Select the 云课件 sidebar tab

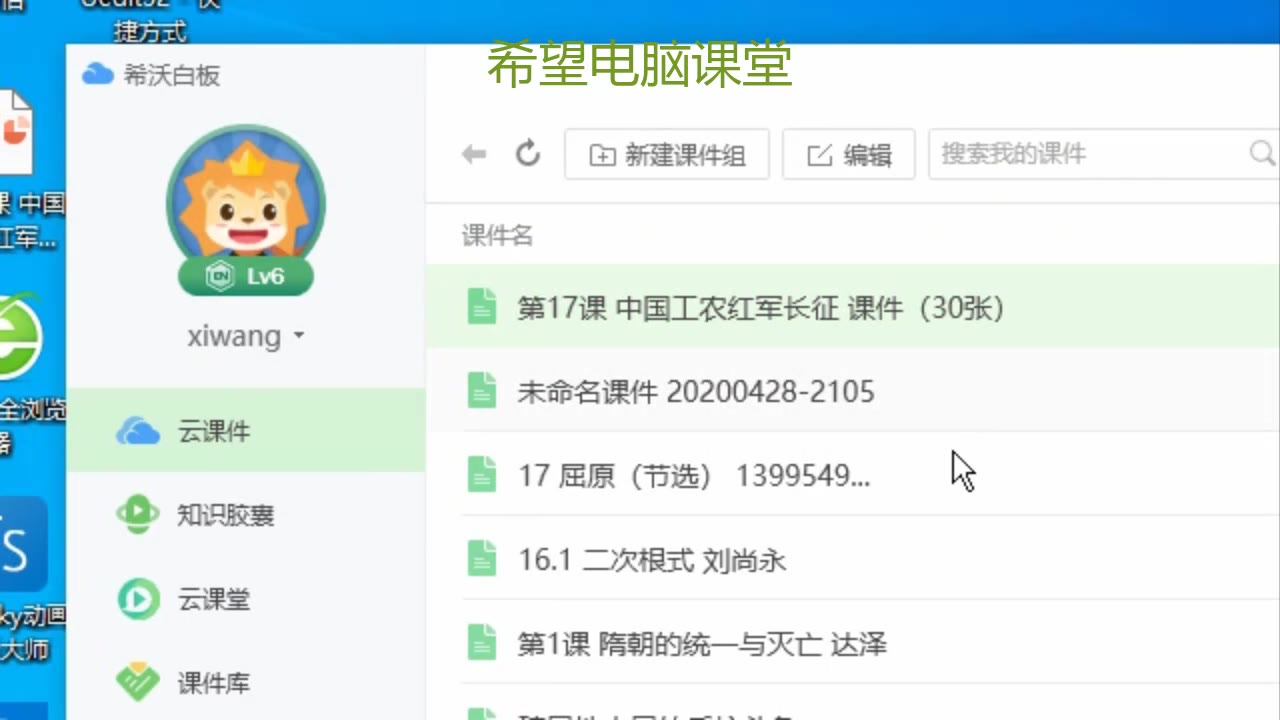(246, 431)
